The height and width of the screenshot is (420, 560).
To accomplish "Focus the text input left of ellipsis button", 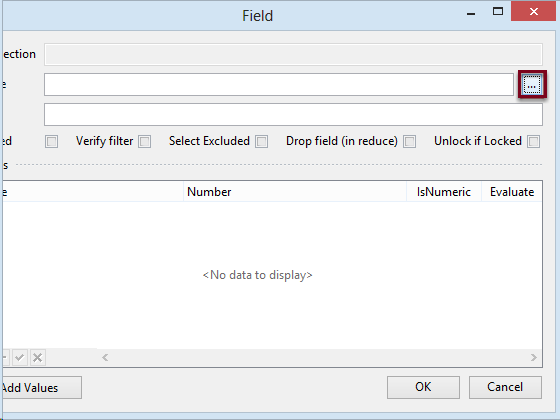I will click(x=279, y=85).
